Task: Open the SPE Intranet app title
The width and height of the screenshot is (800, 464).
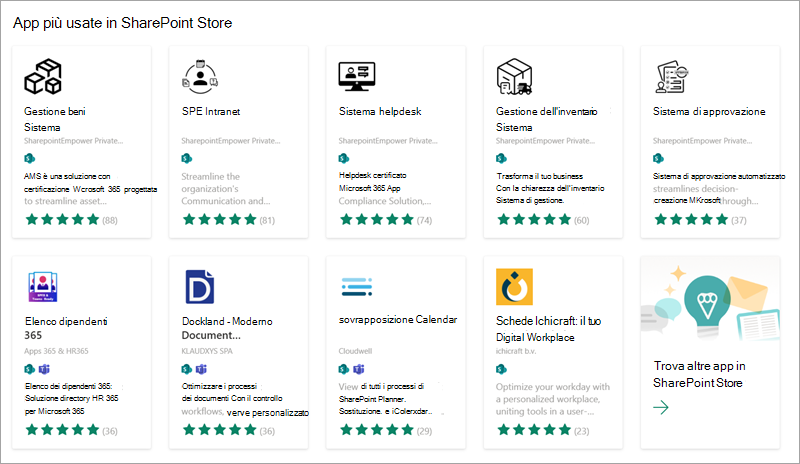Action: click(x=211, y=111)
